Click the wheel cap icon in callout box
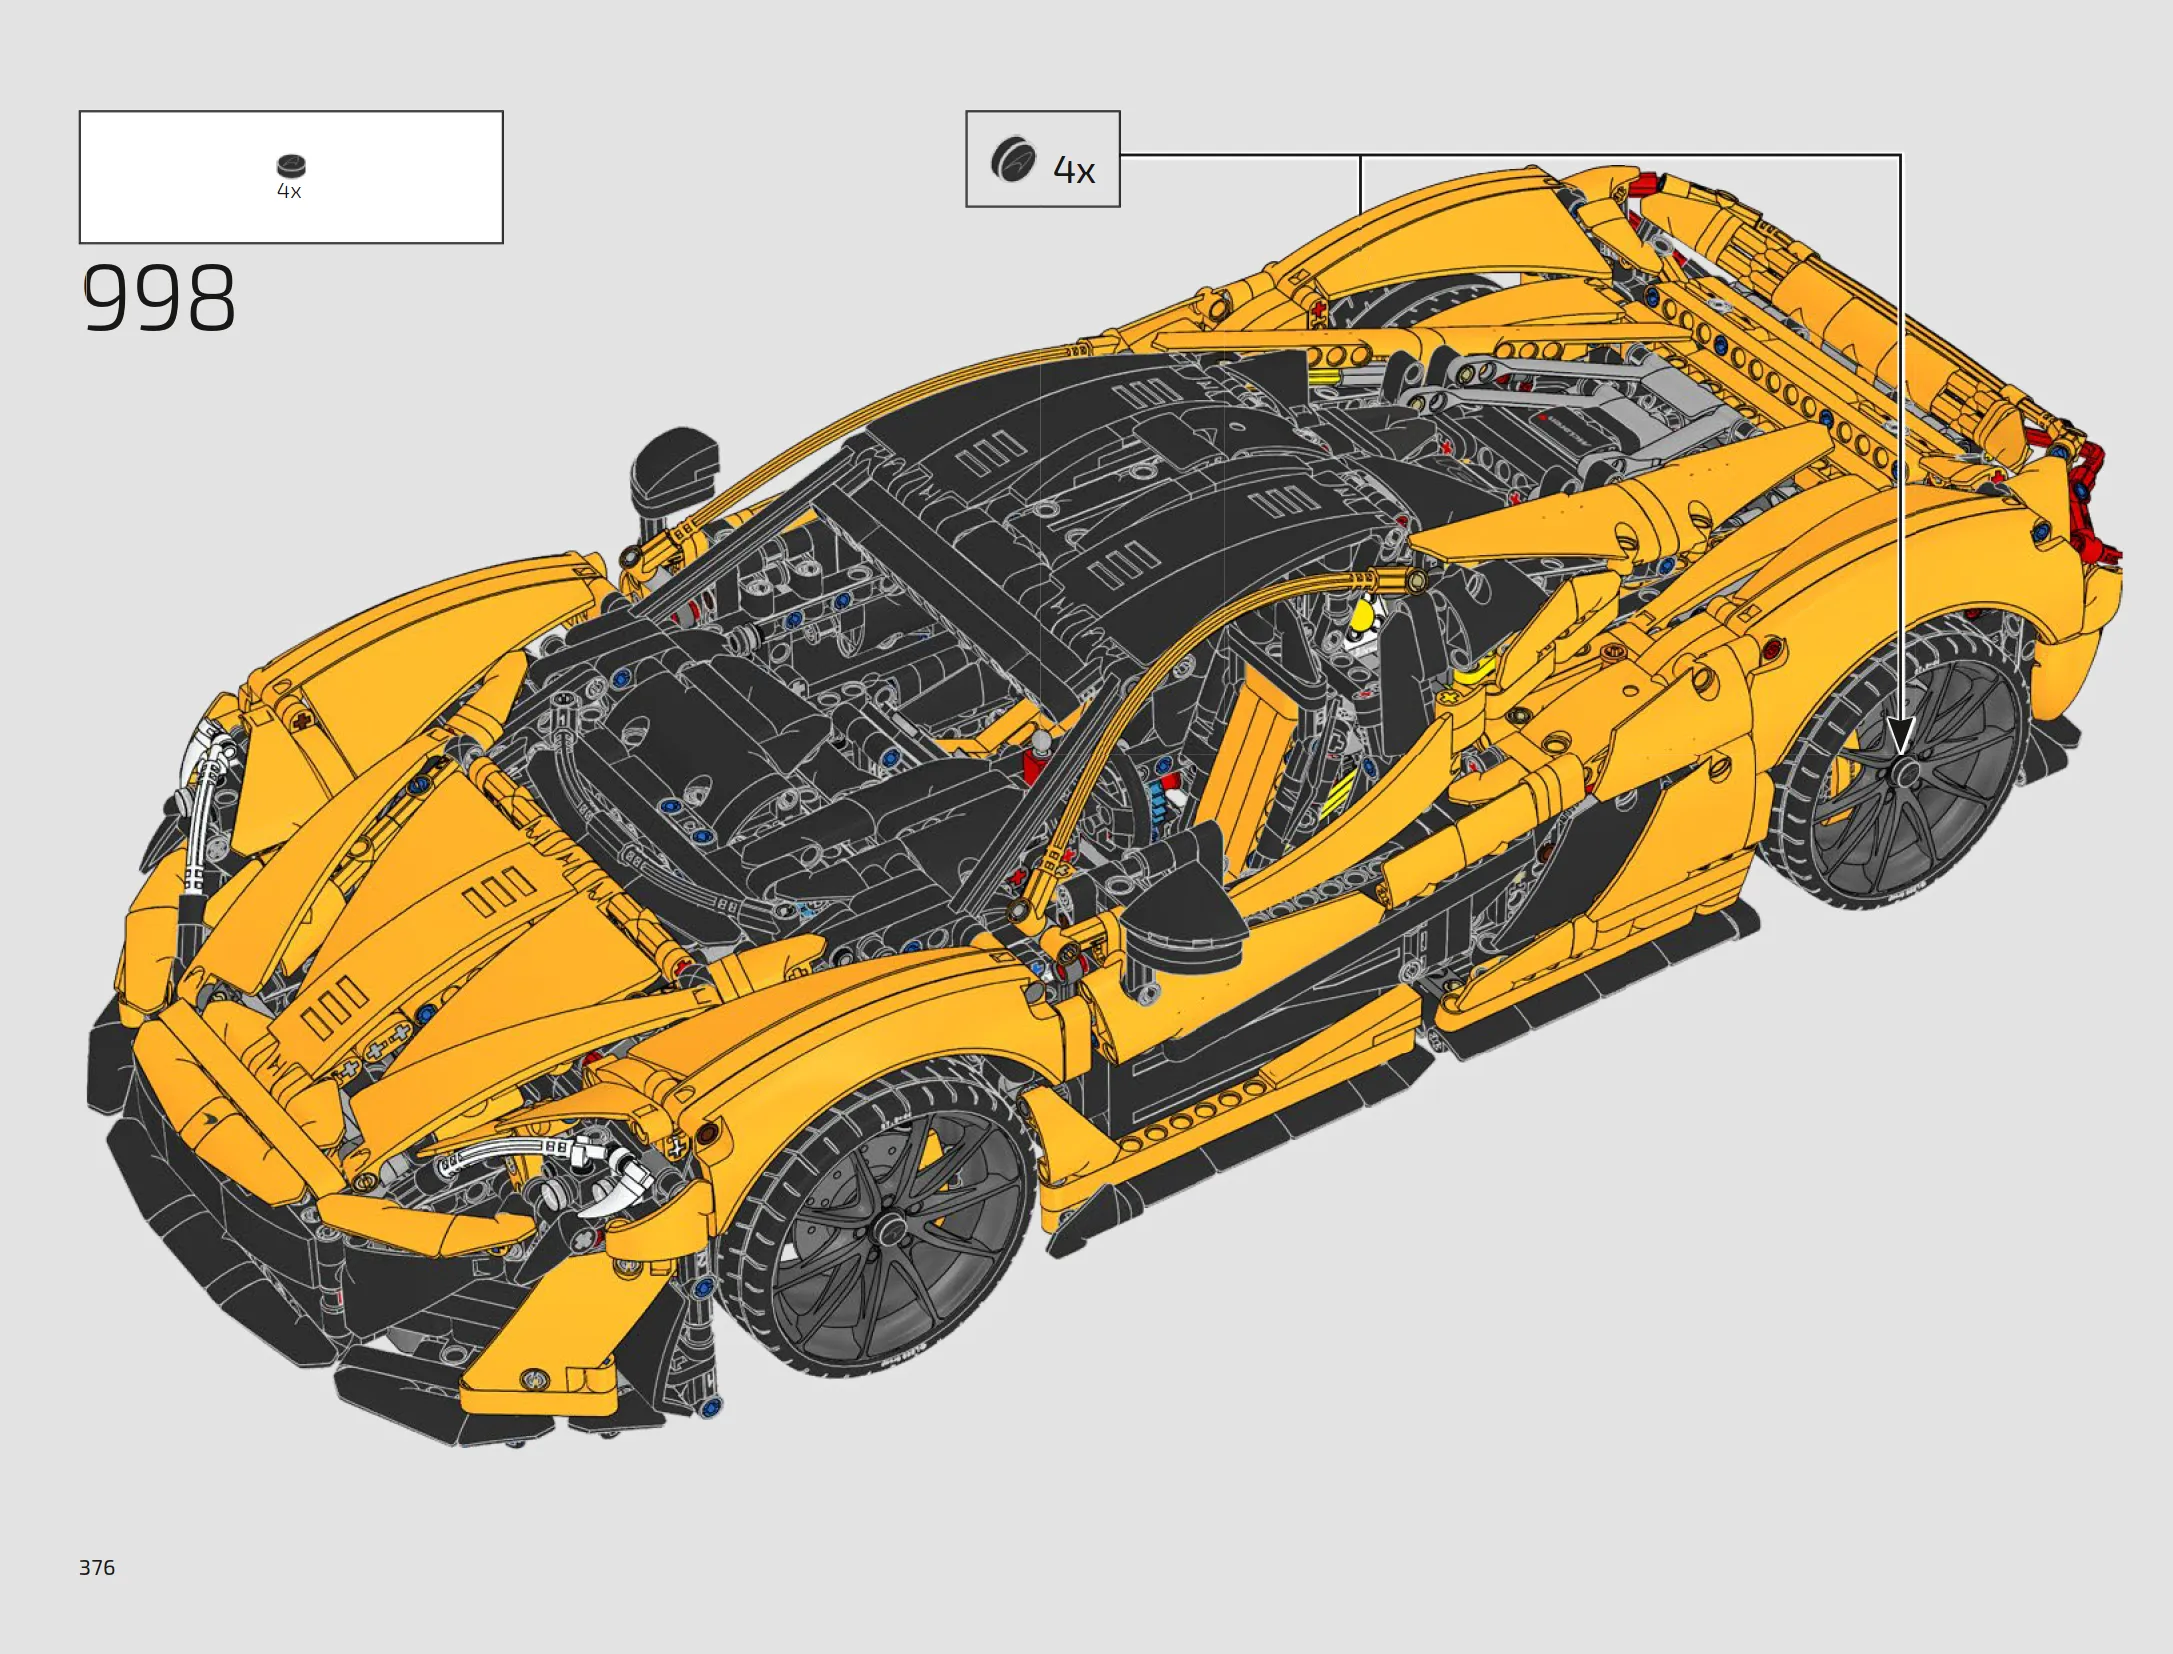The image size is (2173, 1654). 1013,160
